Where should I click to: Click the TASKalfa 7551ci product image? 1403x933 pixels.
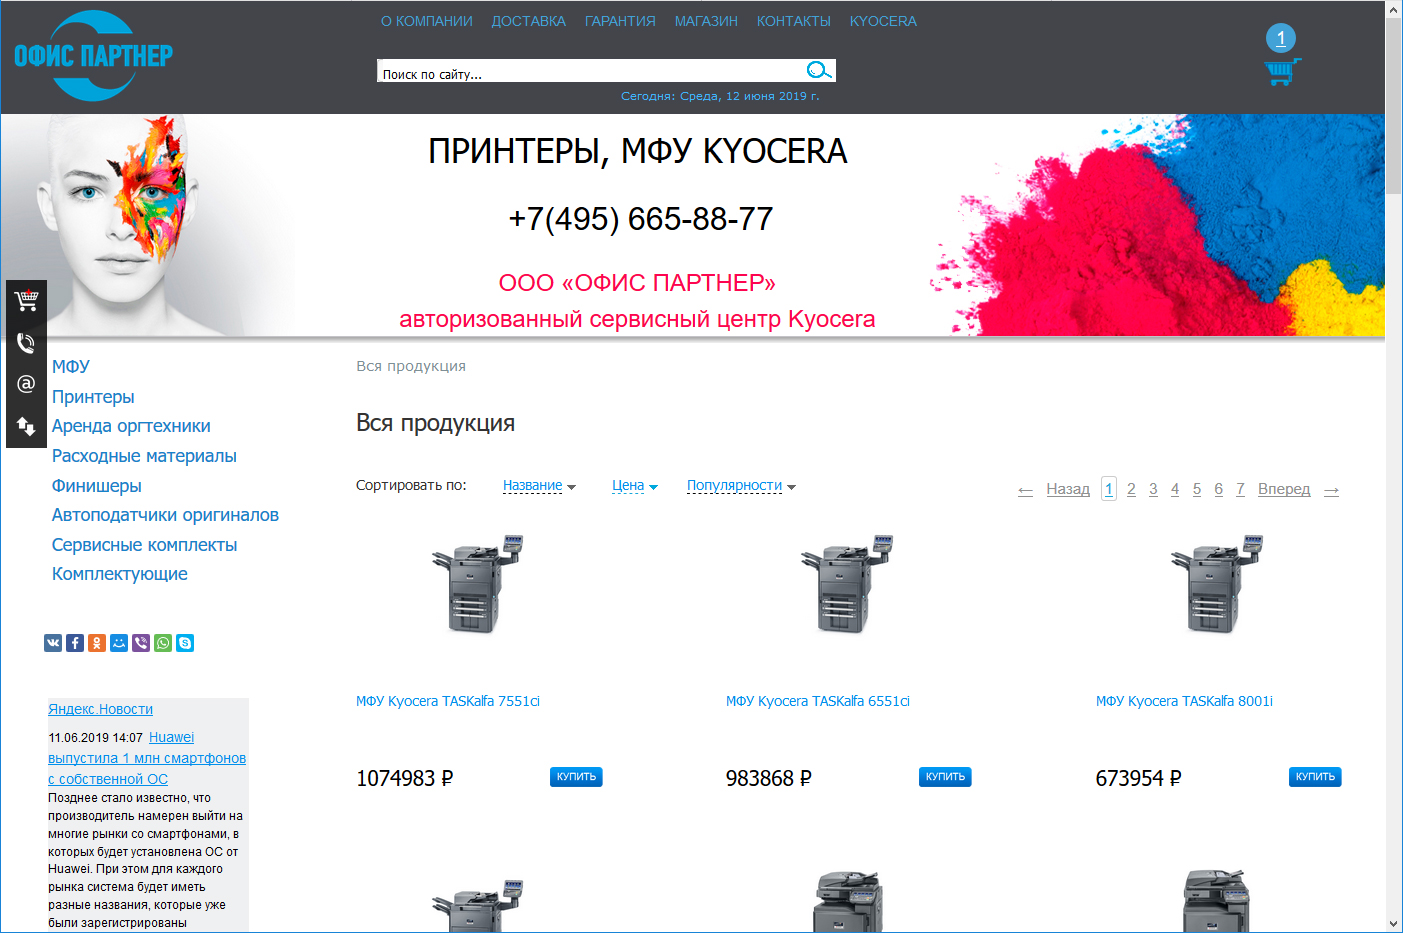(x=478, y=584)
